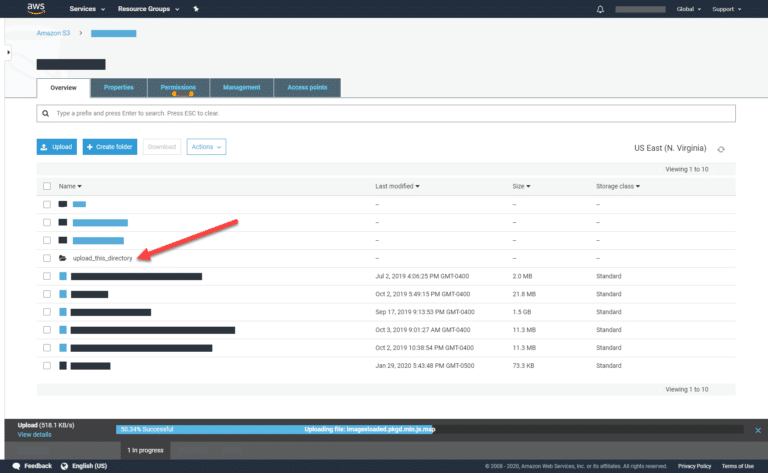Refresh the bucket listing with reload icon

click(x=721, y=149)
